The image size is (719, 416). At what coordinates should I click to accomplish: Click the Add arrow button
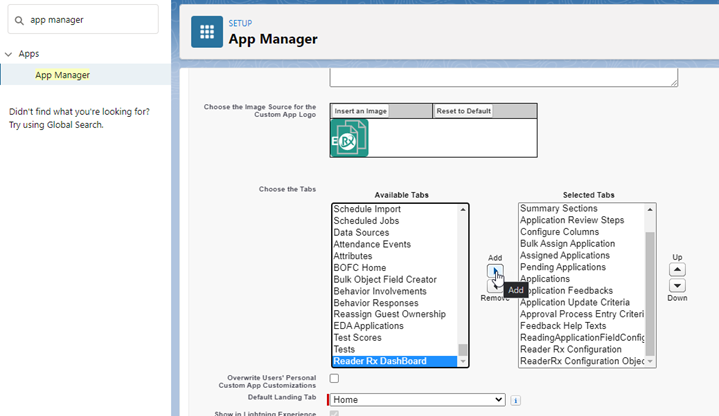[x=495, y=271]
